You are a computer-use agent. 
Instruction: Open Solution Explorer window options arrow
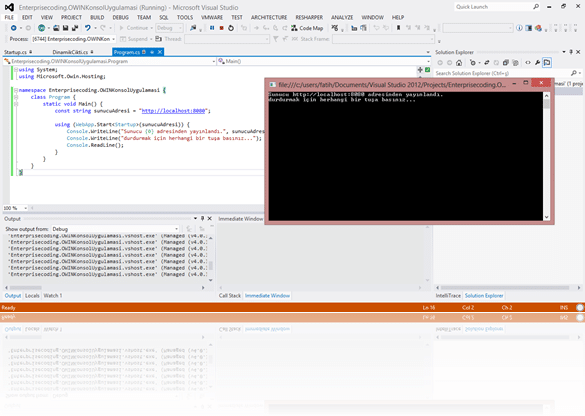tap(564, 52)
